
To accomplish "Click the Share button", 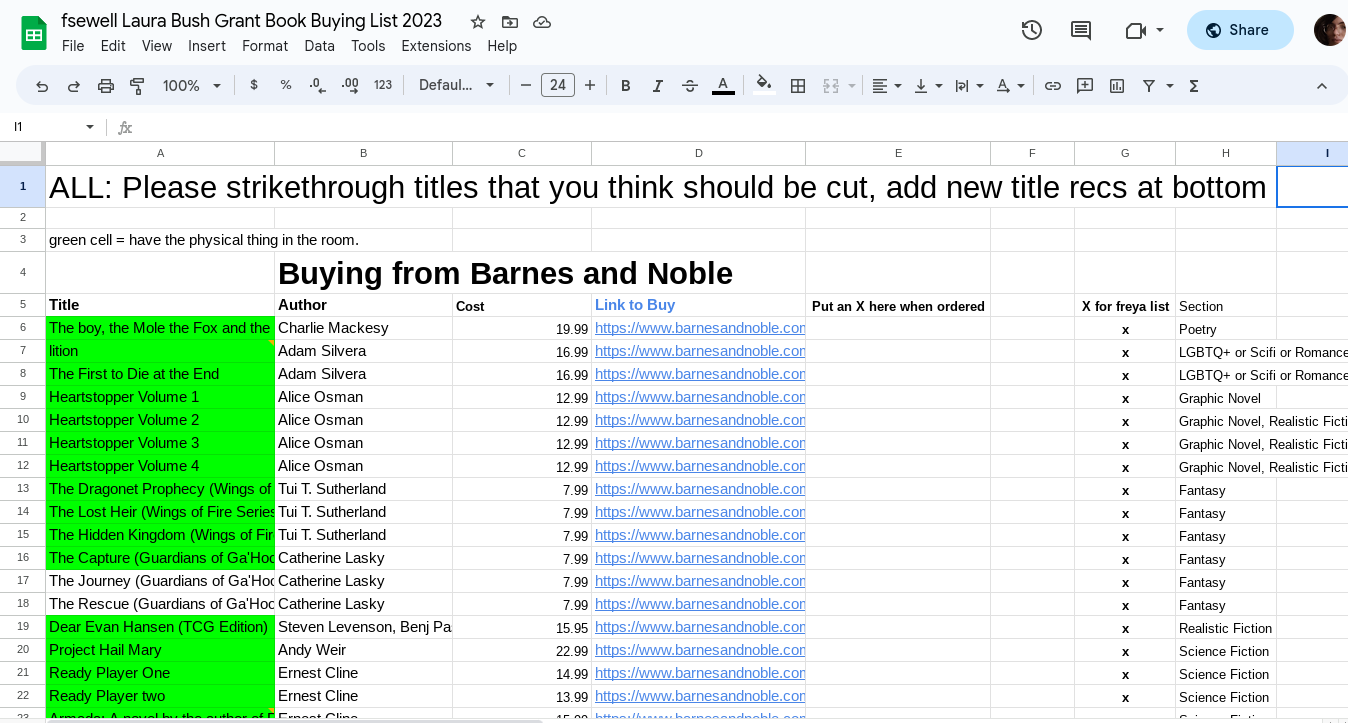I will click(x=1239, y=30).
